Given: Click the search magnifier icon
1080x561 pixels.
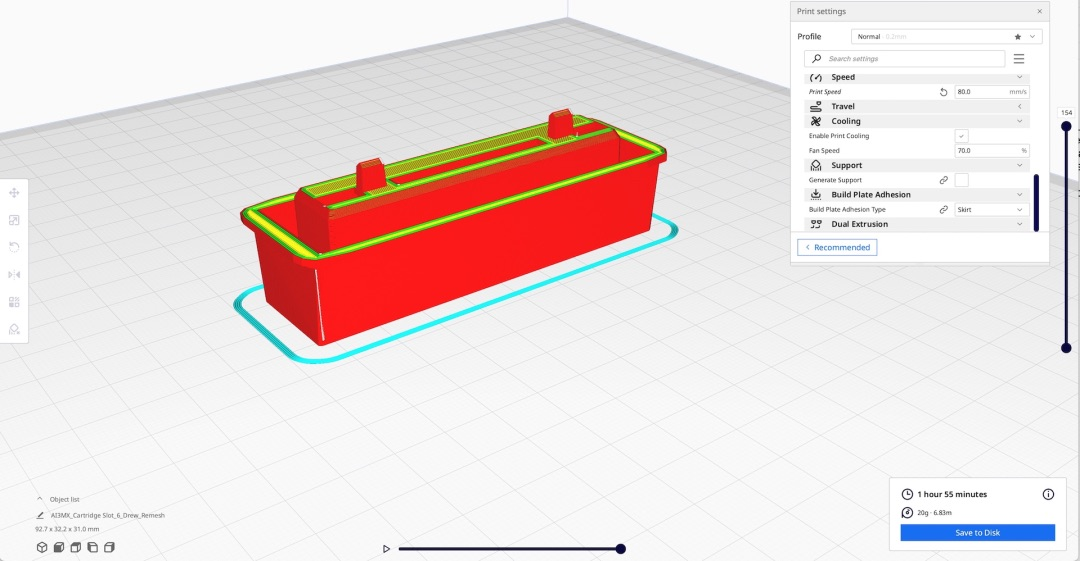Looking at the screenshot, I should pyautogui.click(x=816, y=59).
